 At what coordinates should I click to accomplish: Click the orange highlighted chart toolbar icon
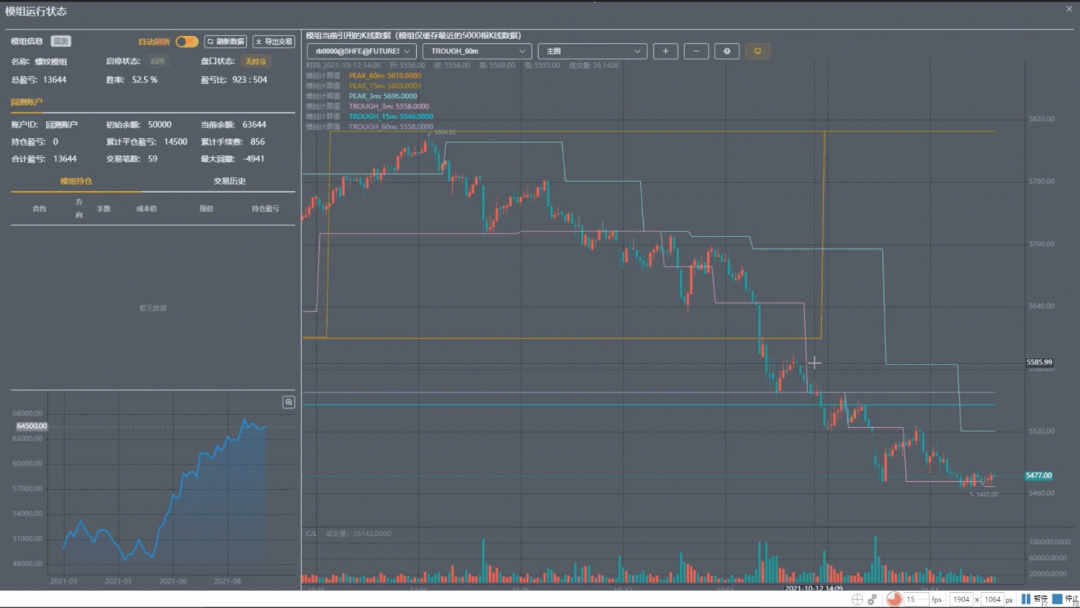pyautogui.click(x=757, y=51)
